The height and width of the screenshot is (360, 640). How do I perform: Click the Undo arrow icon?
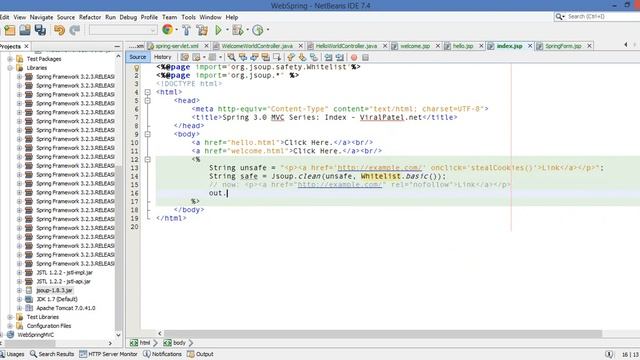(x=60, y=30)
